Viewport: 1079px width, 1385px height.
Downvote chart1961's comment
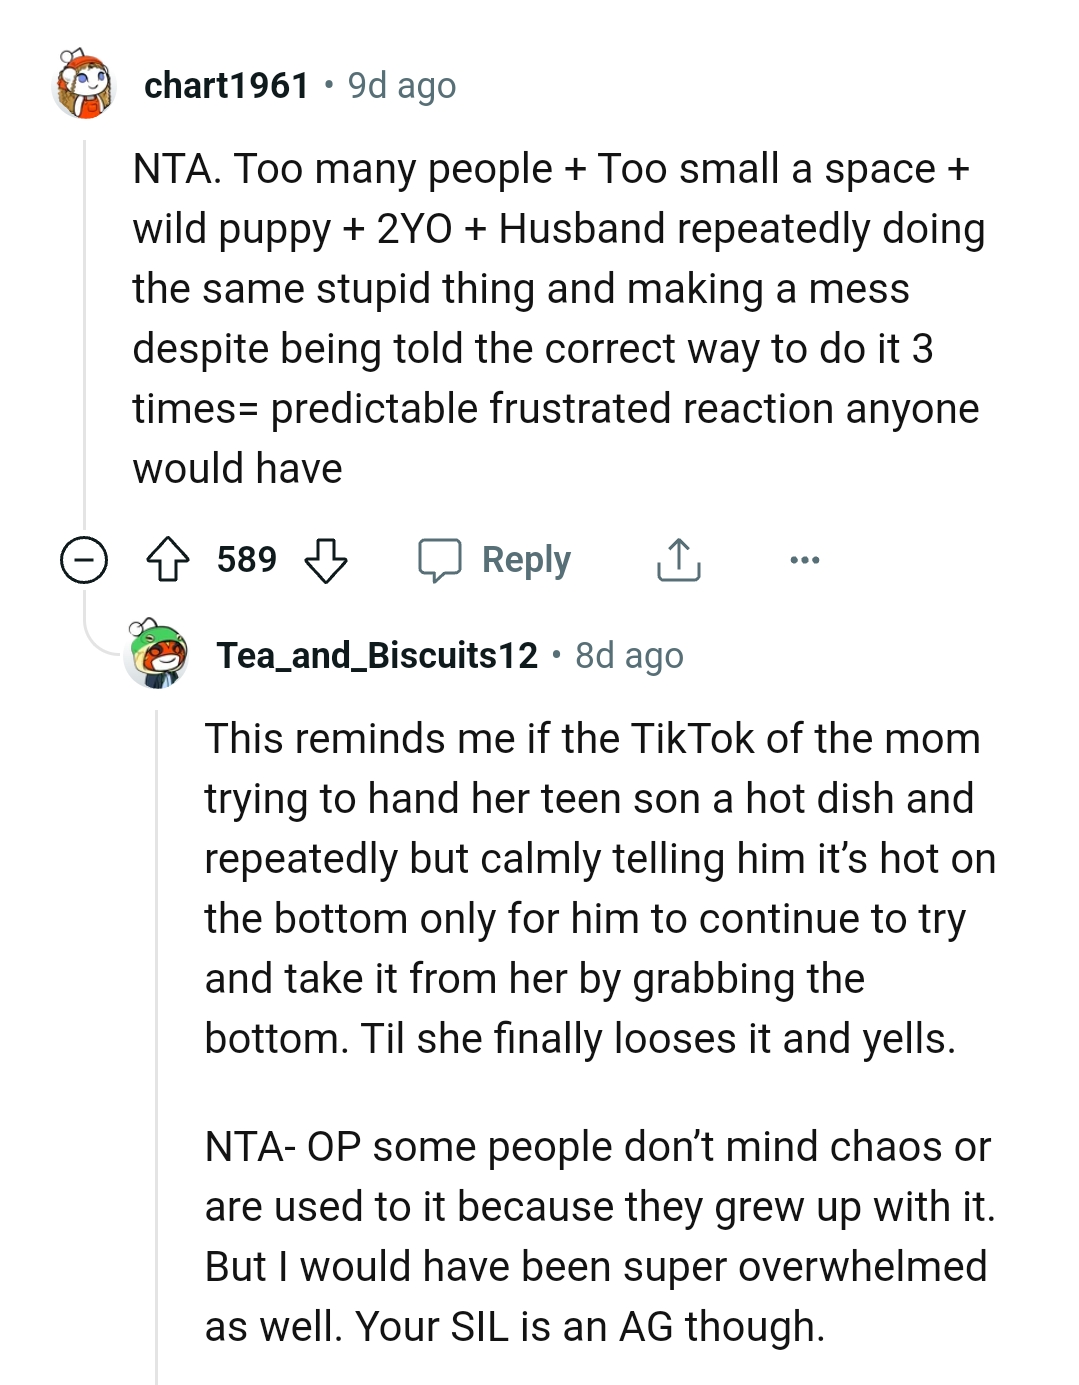pyautogui.click(x=326, y=560)
